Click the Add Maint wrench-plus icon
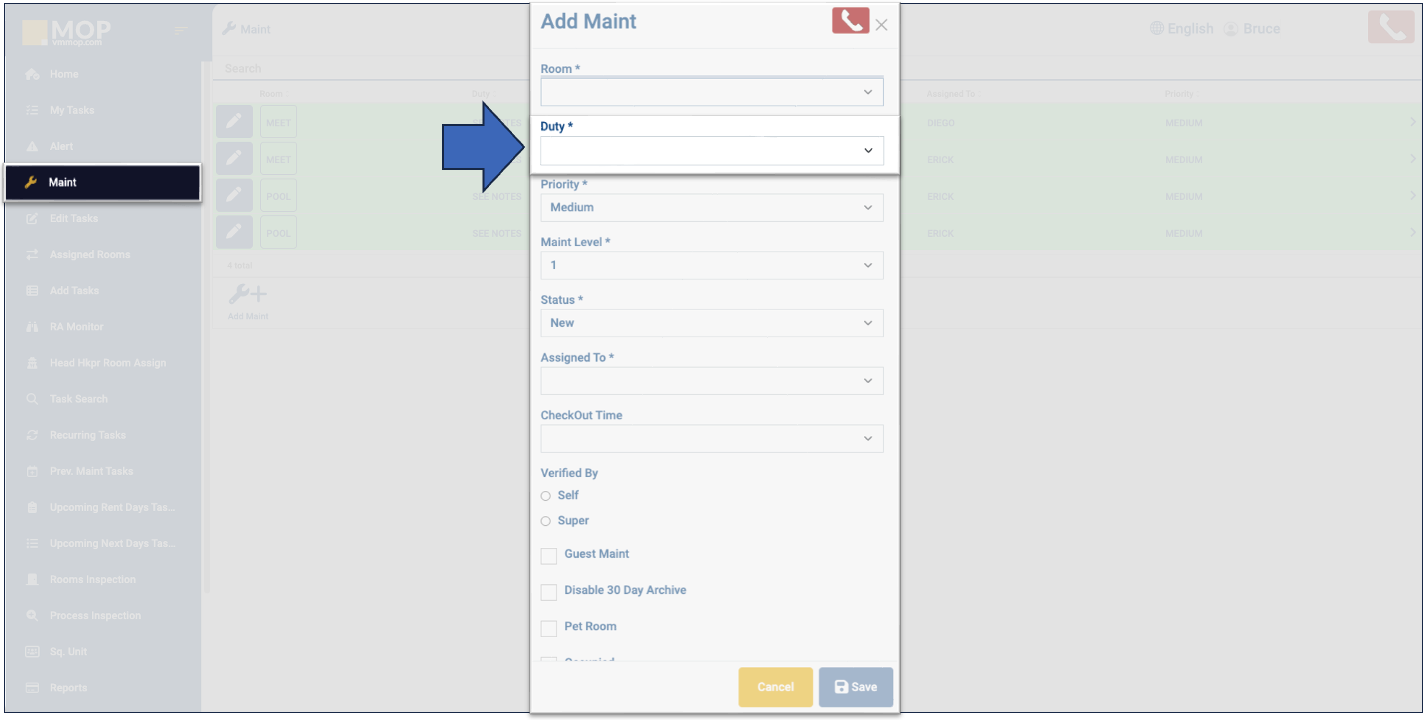This screenshot has width=1427, height=720. point(247,294)
